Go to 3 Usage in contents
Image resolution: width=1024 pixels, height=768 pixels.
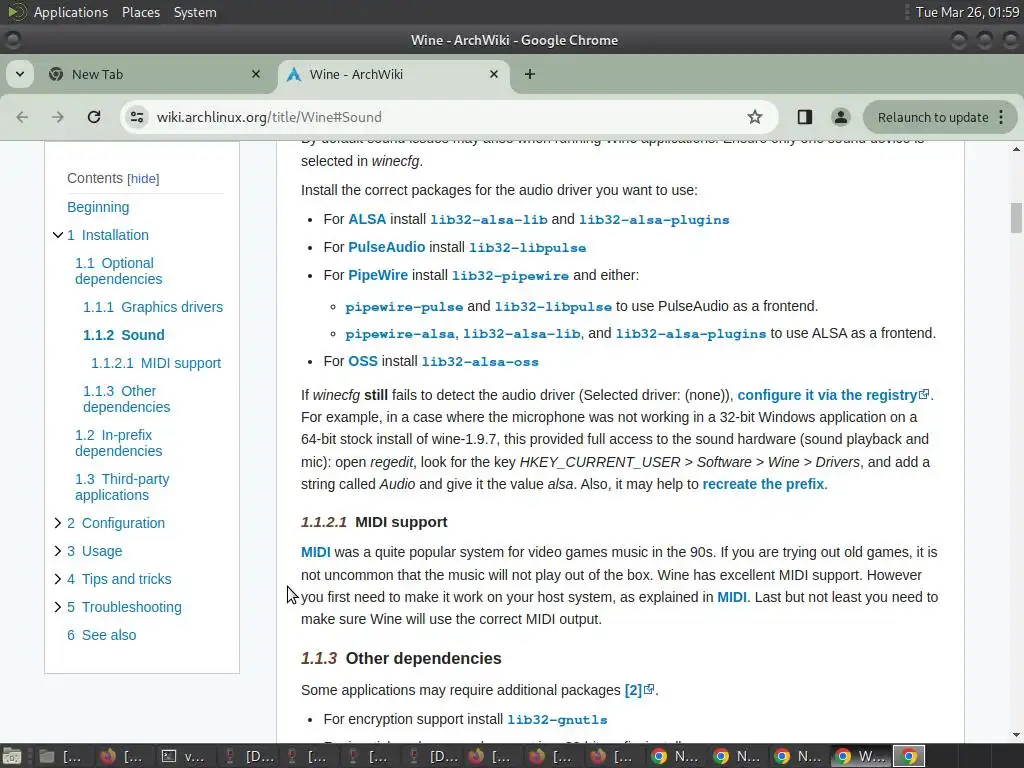94,551
